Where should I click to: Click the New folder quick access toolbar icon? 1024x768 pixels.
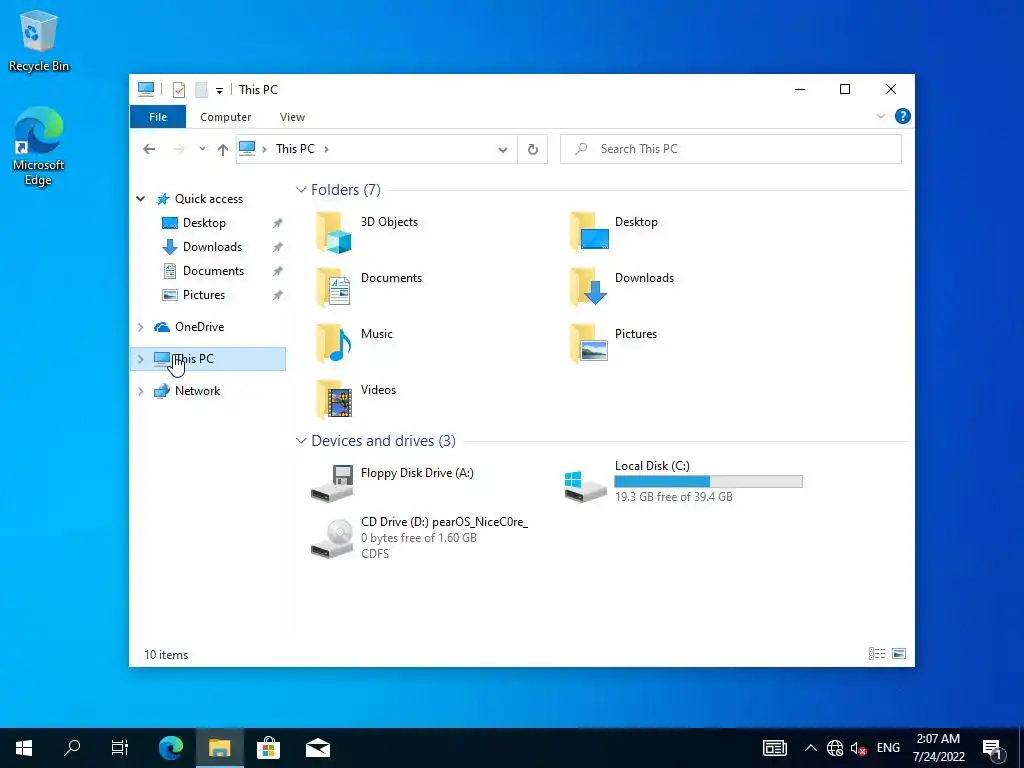tap(201, 89)
